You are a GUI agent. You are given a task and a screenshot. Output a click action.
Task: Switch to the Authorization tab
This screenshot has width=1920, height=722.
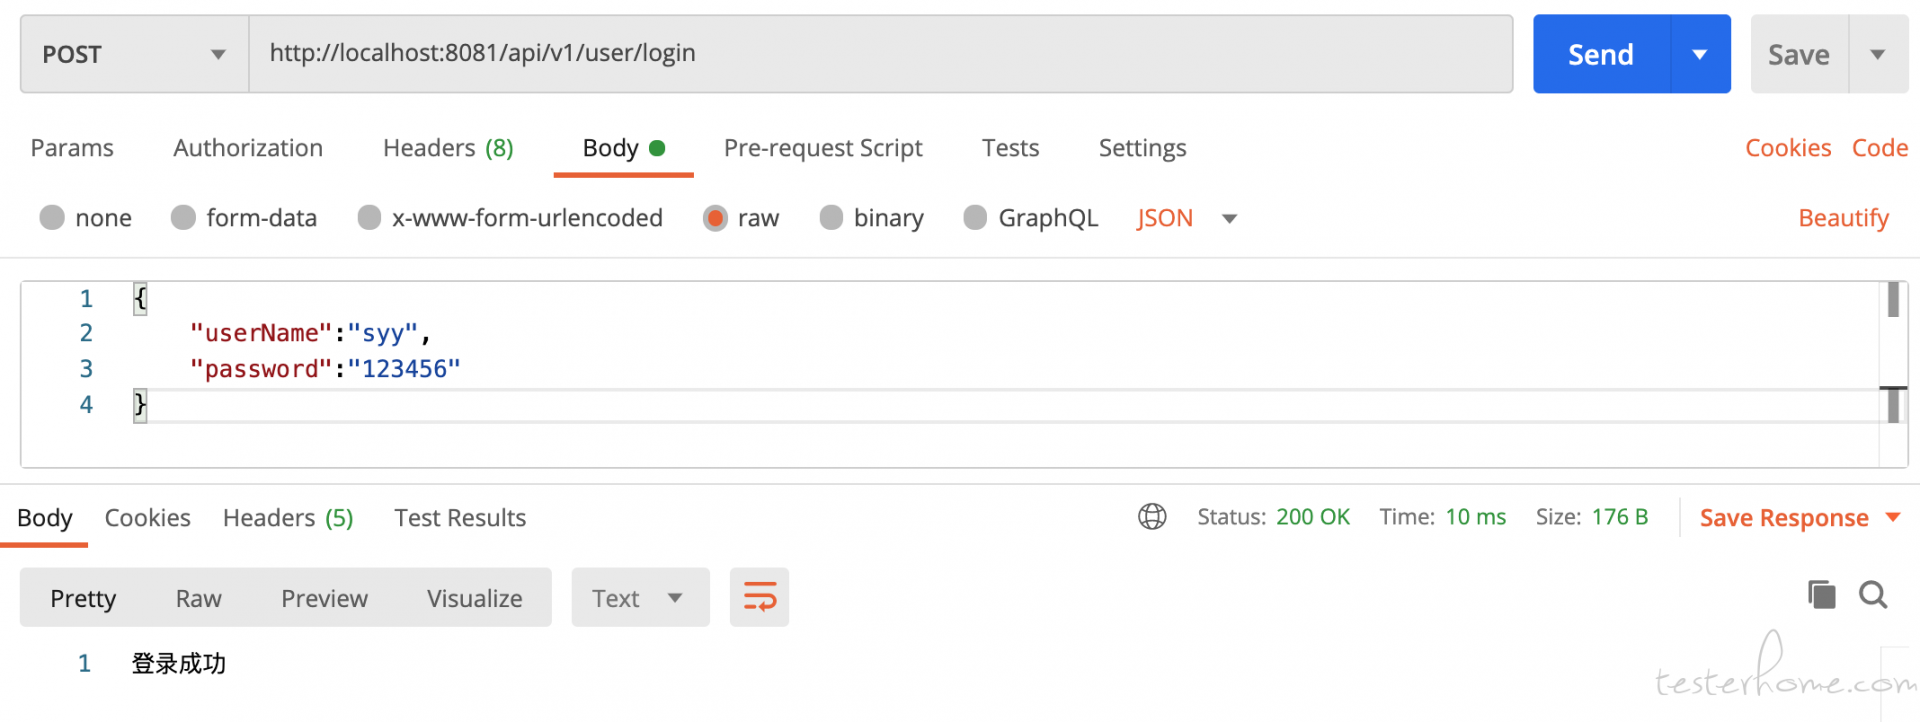[x=248, y=148]
